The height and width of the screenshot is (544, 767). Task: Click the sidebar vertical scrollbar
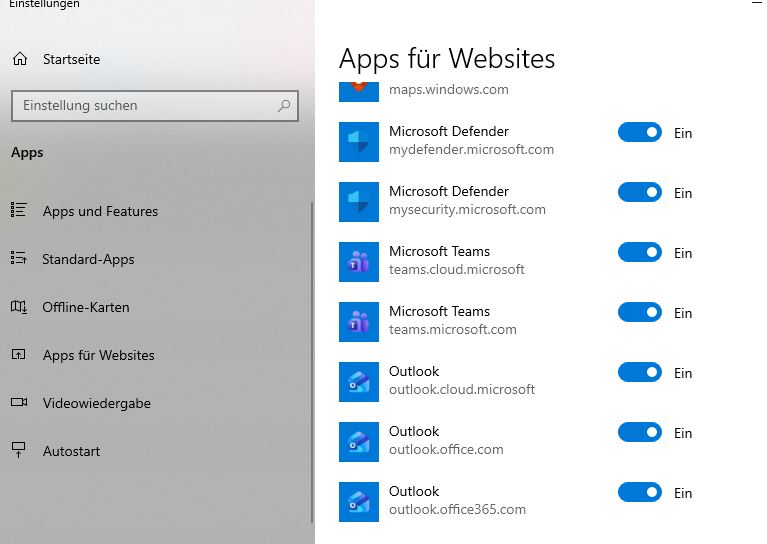coord(312,362)
